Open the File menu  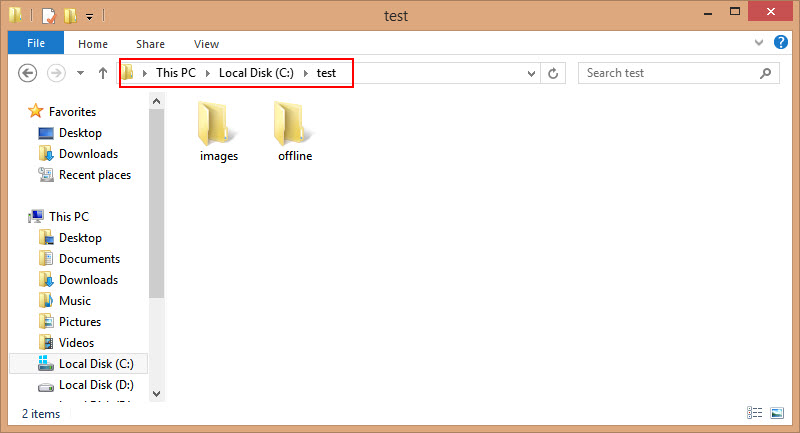coord(36,44)
